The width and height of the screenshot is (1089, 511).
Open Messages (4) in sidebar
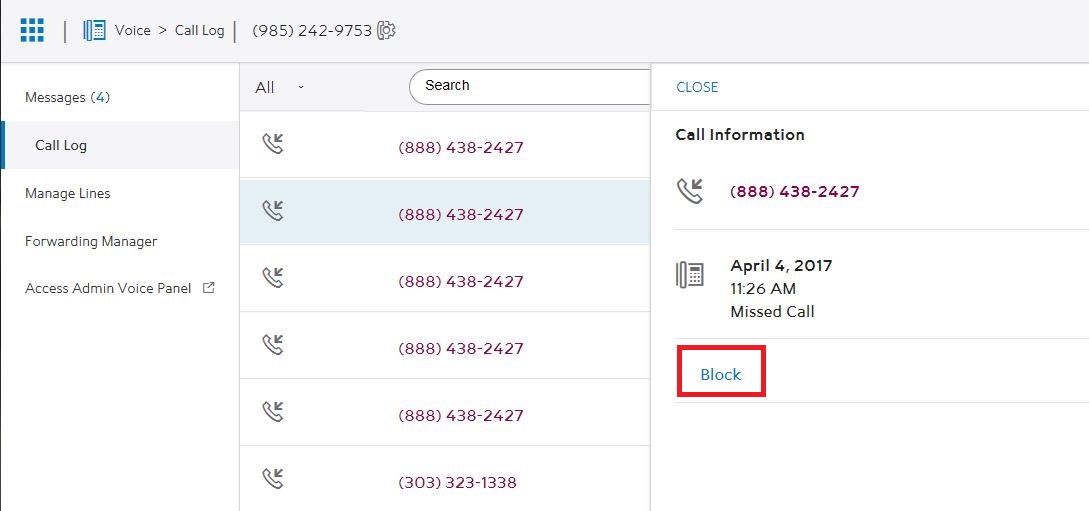67,97
